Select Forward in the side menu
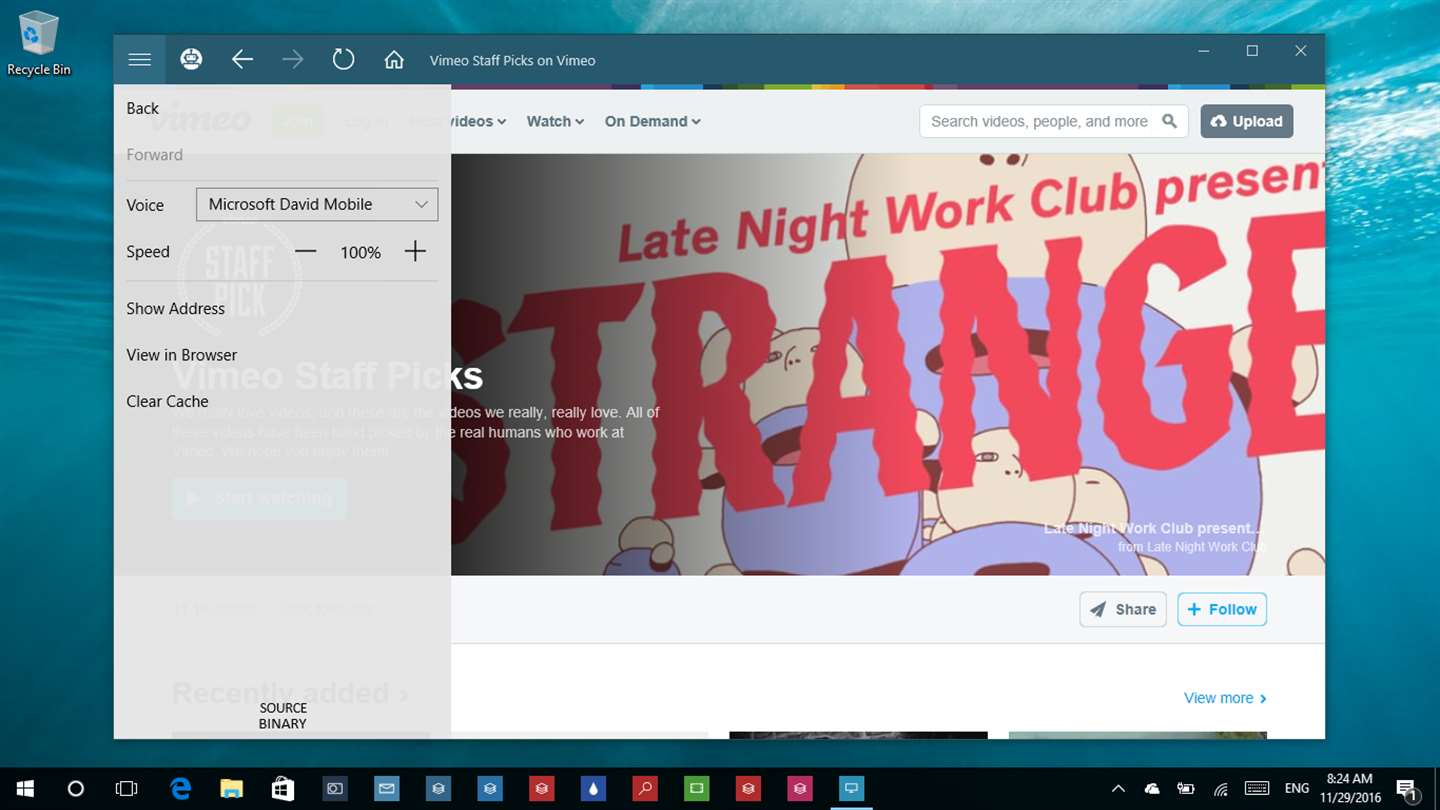The width and height of the screenshot is (1440, 810). (x=154, y=155)
